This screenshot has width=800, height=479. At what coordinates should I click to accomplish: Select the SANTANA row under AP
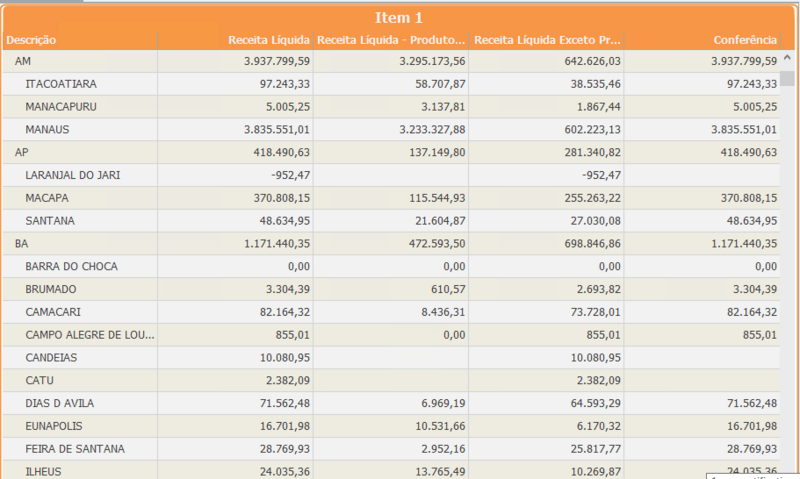pos(50,220)
